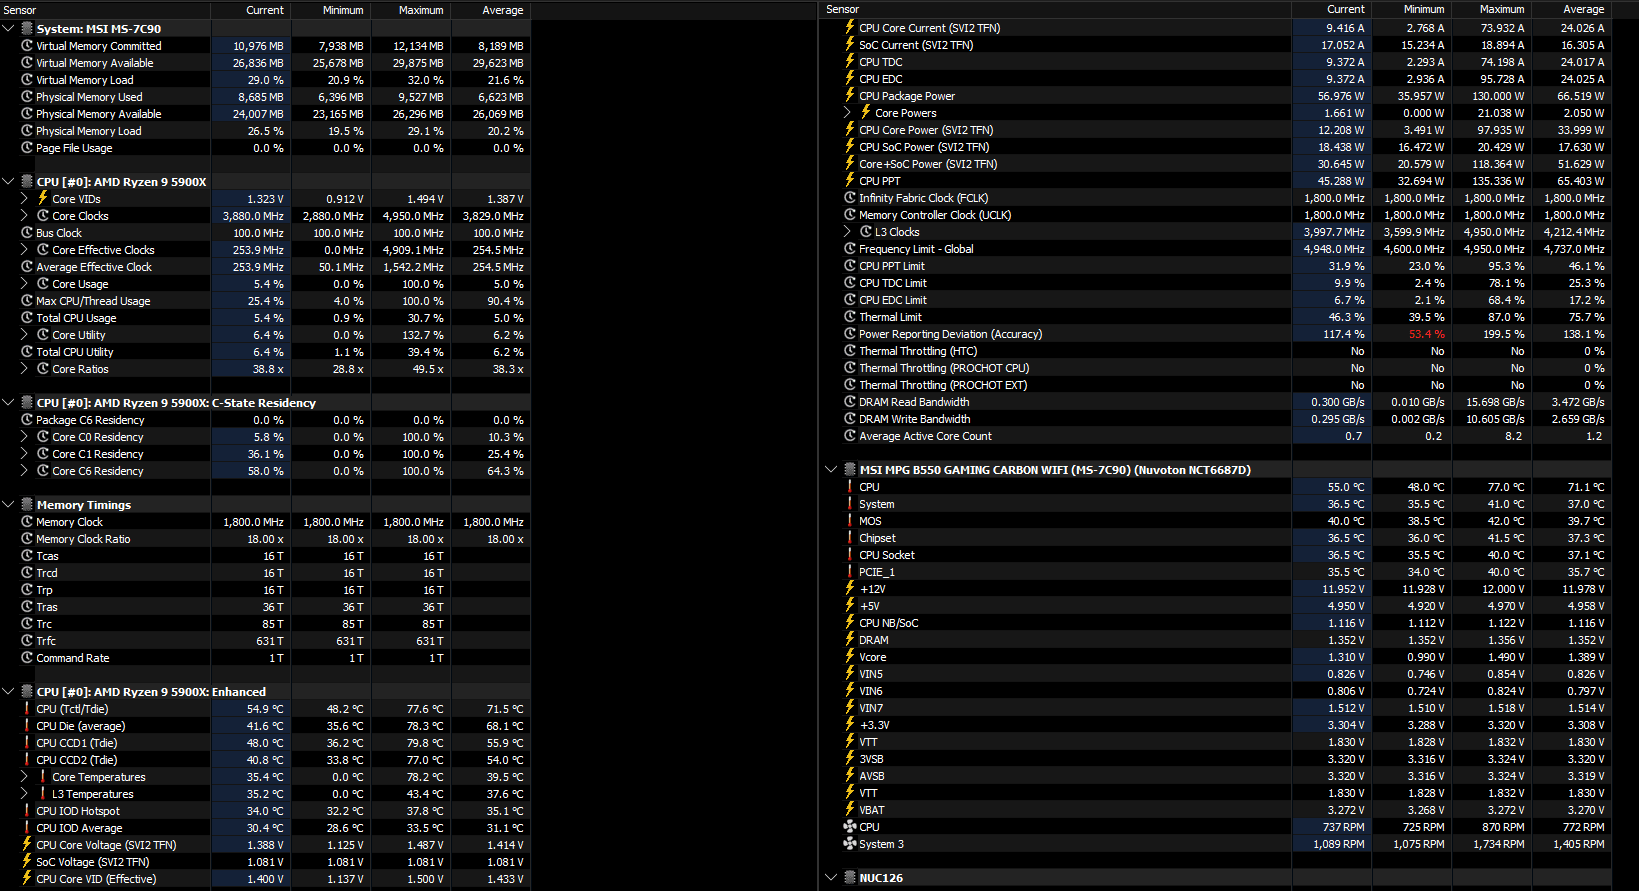Click the clock icon beside Total CPU Utility
1639x891 pixels.
27,352
